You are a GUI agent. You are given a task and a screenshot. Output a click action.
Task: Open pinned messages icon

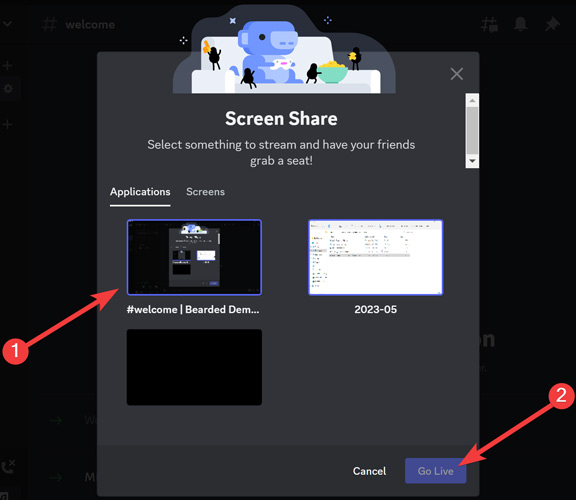pyautogui.click(x=551, y=25)
